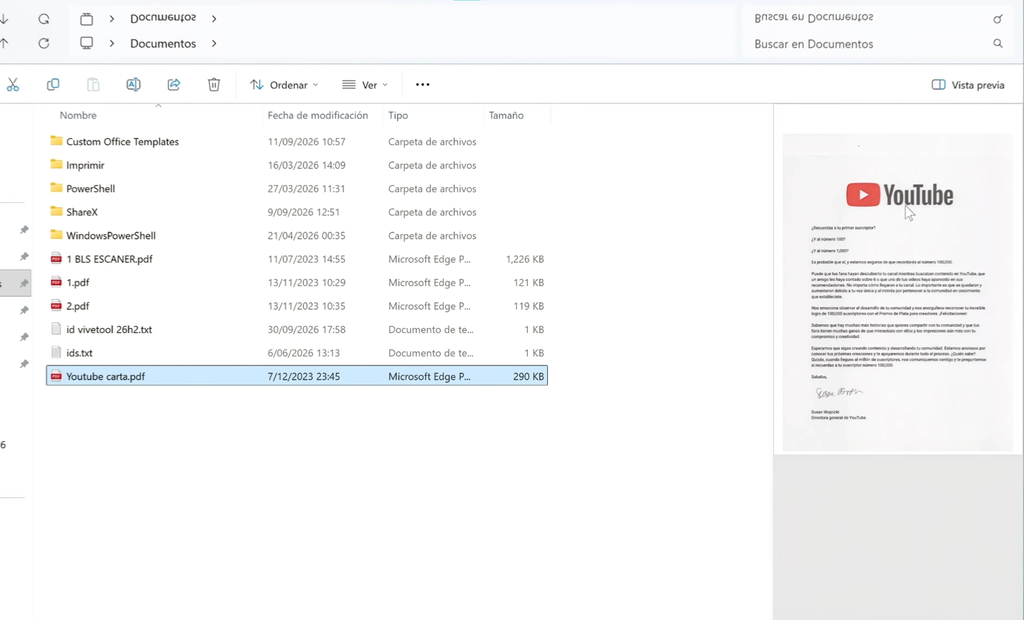Click the YouTube letter preview thumbnail
The height and width of the screenshot is (620, 1024).
[898, 293]
